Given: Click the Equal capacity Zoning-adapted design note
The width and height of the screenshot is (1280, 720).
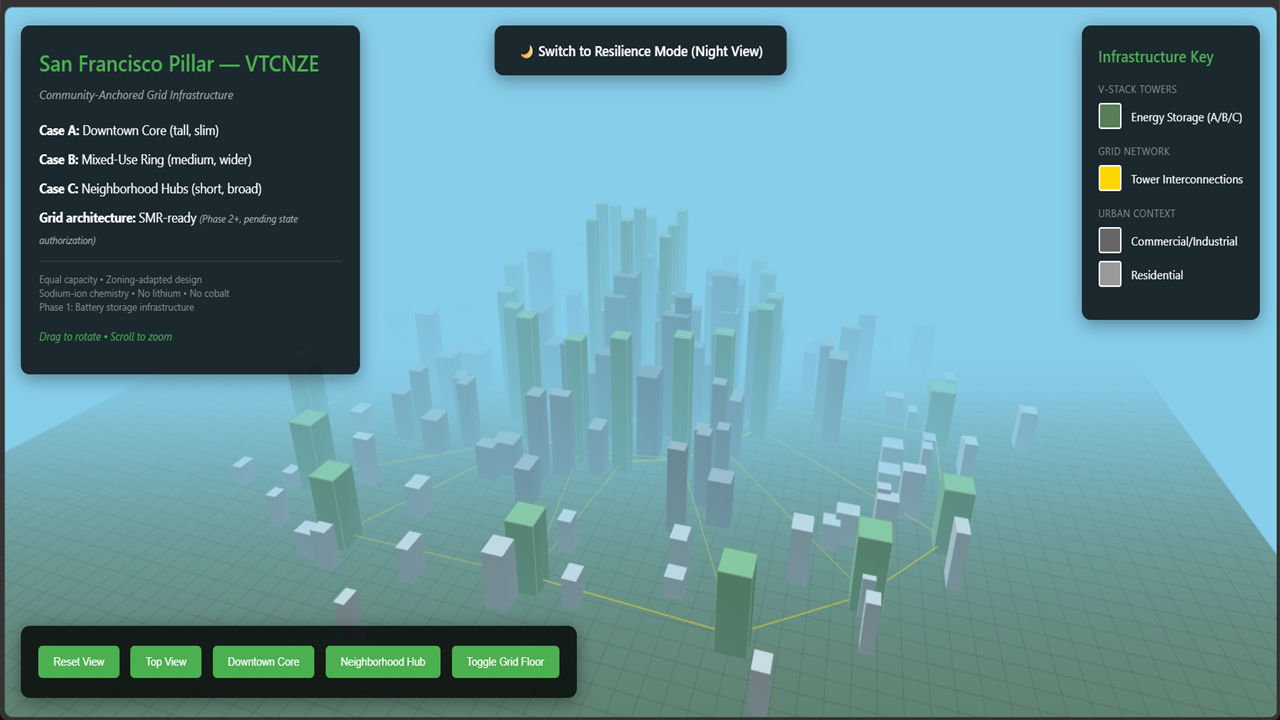Looking at the screenshot, I should click(120, 280).
